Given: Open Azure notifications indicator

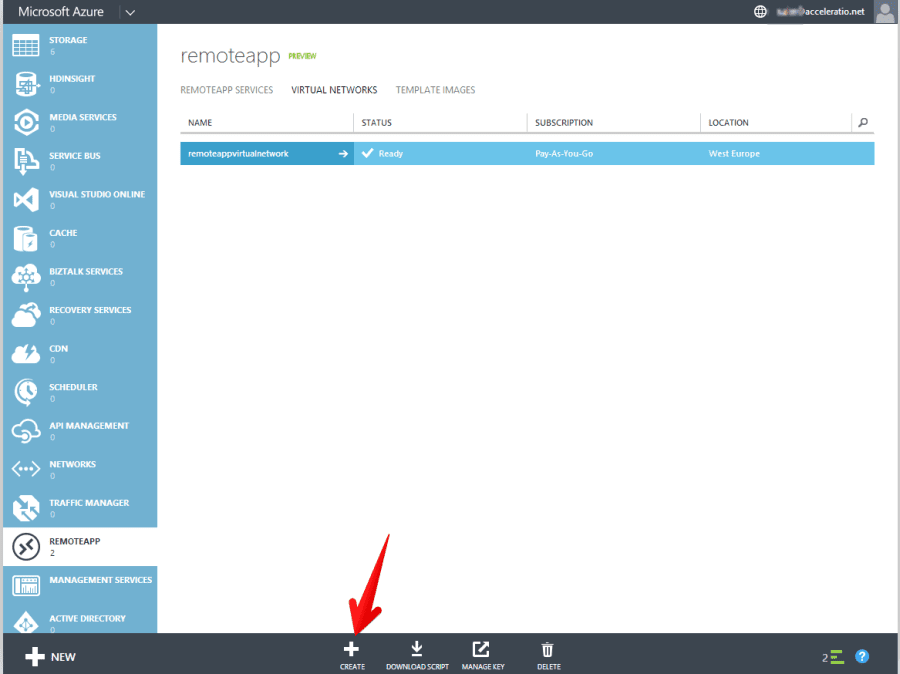Looking at the screenshot, I should (833, 656).
